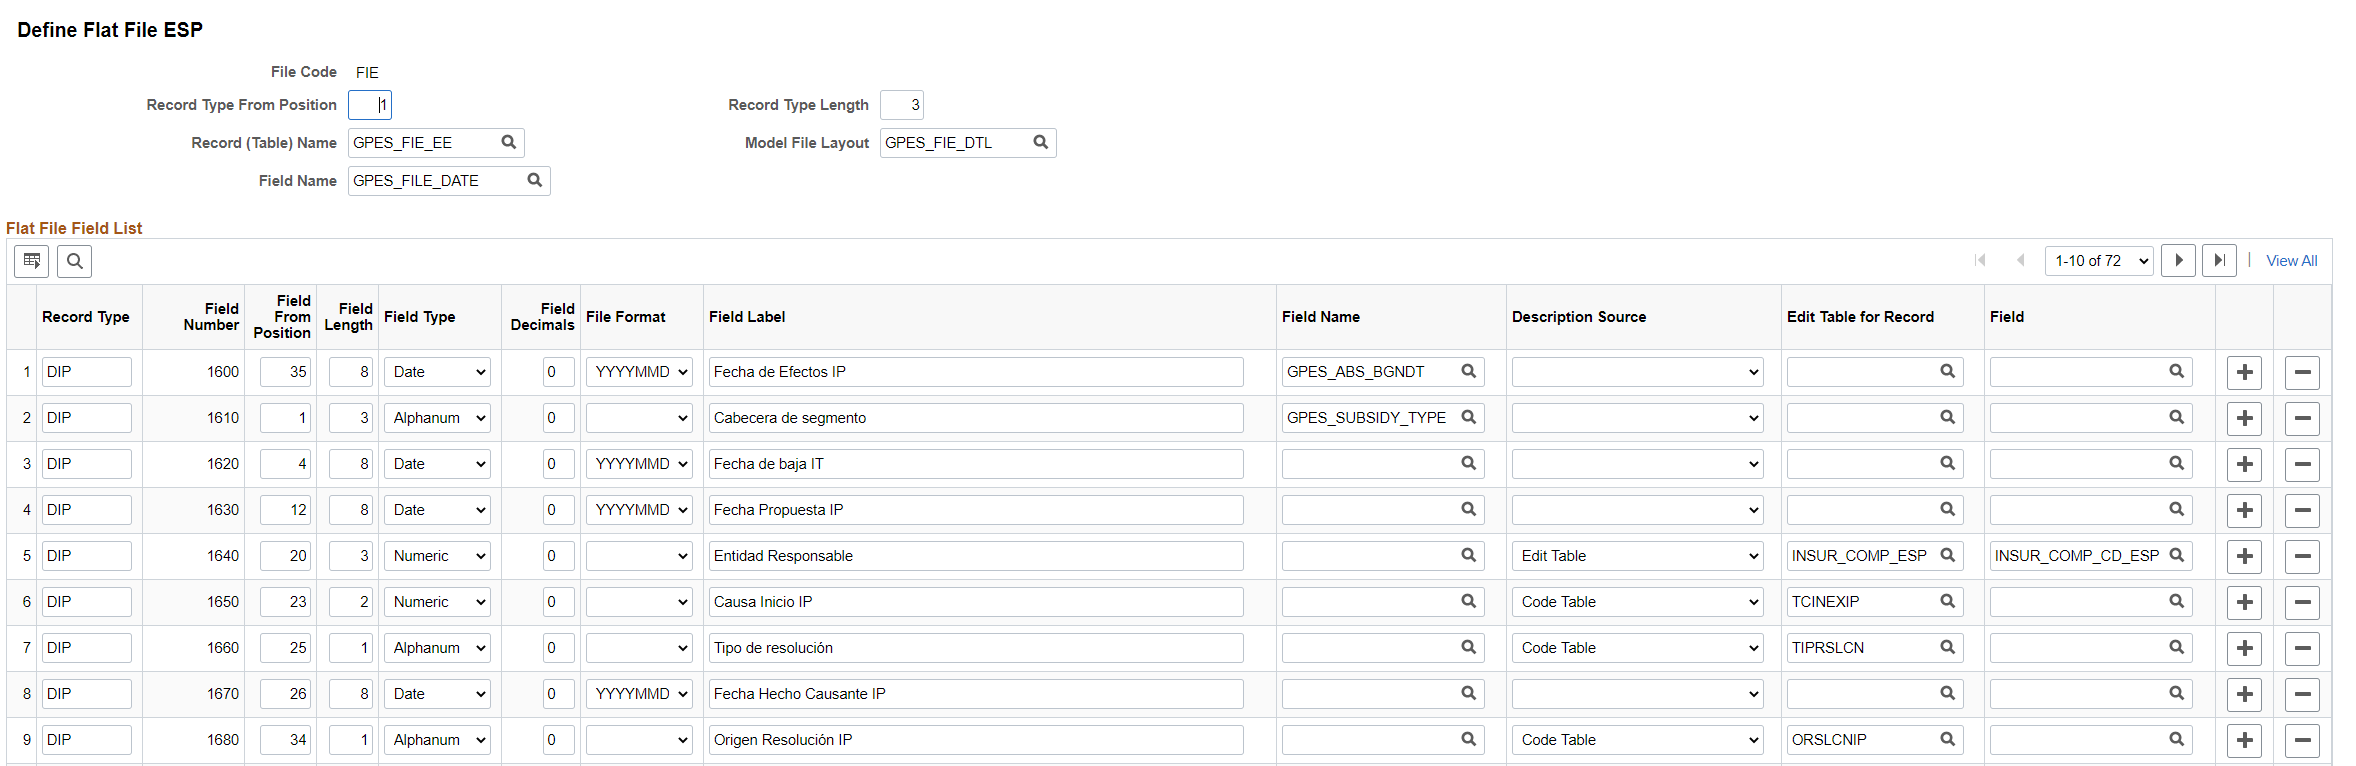
Task: Click Field Decimals input for Tipo de resolución
Action: [x=559, y=648]
